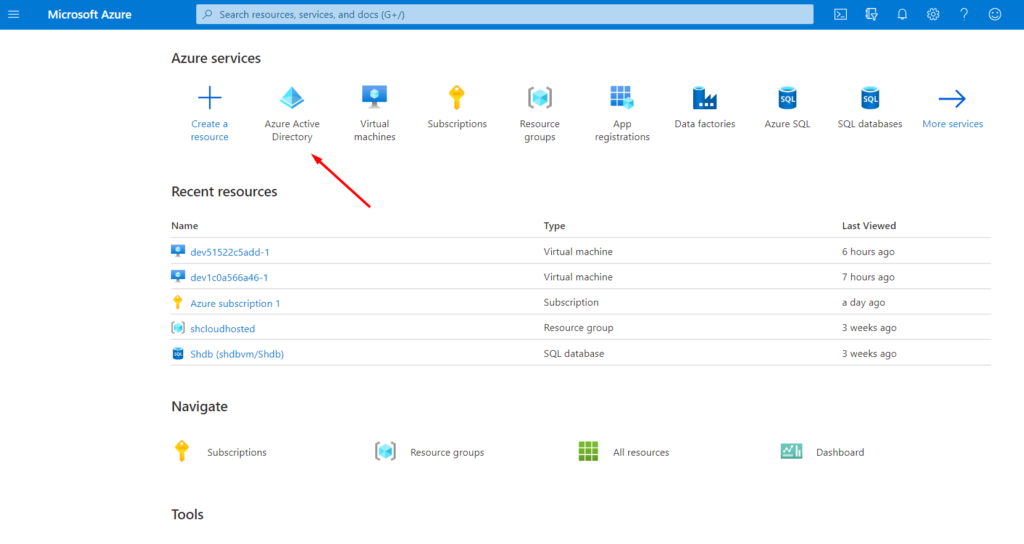Click the Subscriptions key icon under Navigate
This screenshot has width=1024, height=544.
coord(182,451)
